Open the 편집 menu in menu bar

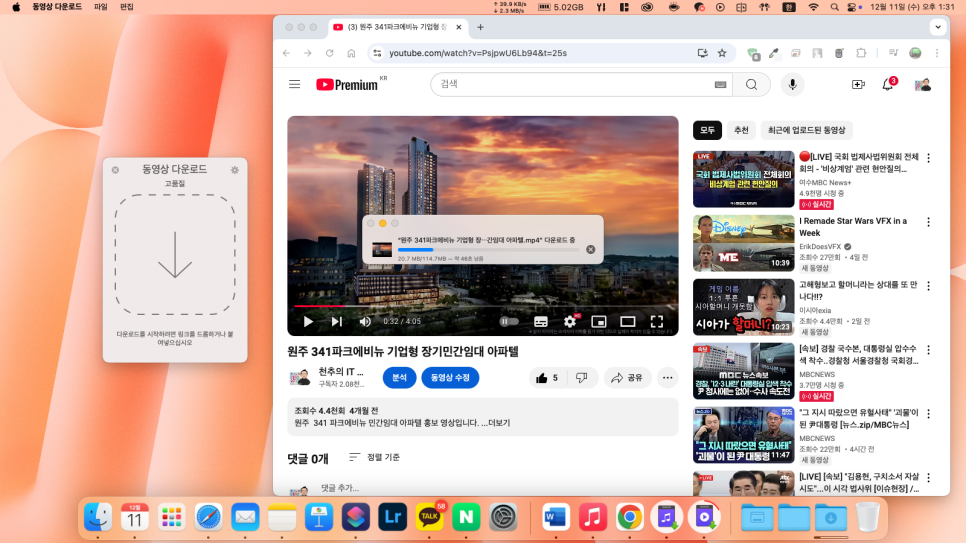click(126, 7)
